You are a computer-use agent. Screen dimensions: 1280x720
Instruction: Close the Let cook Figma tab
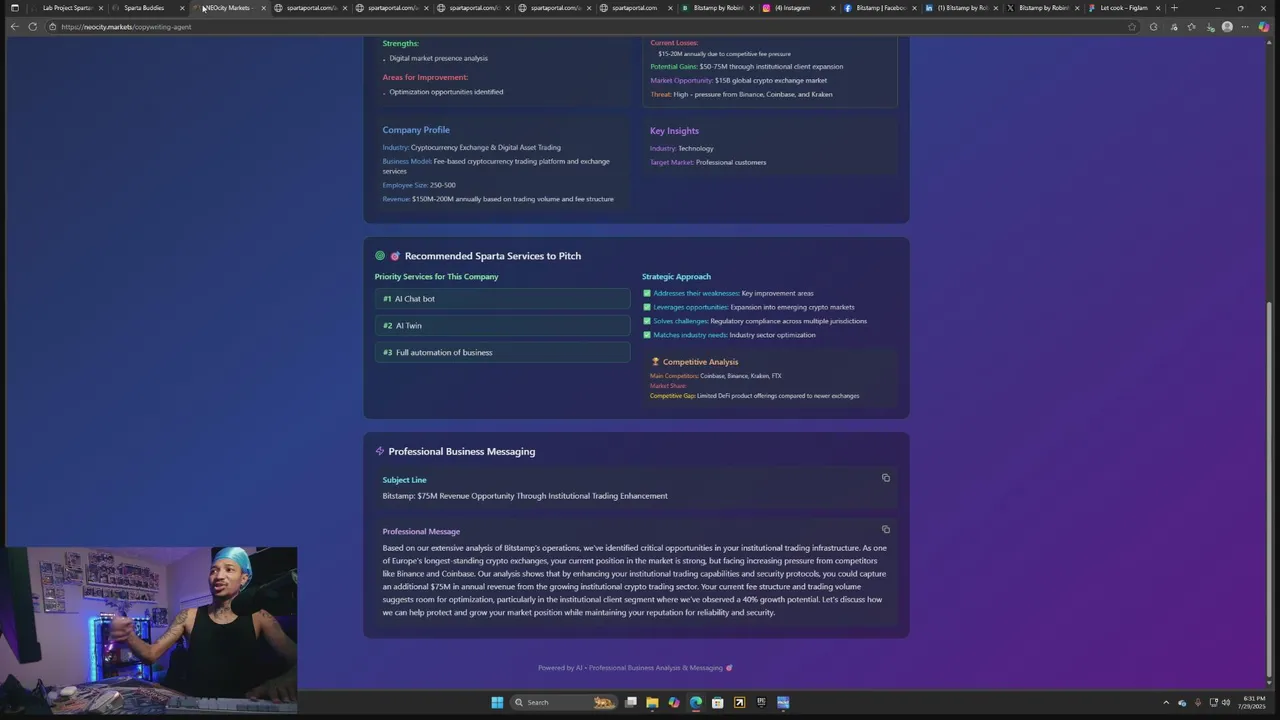[1158, 8]
